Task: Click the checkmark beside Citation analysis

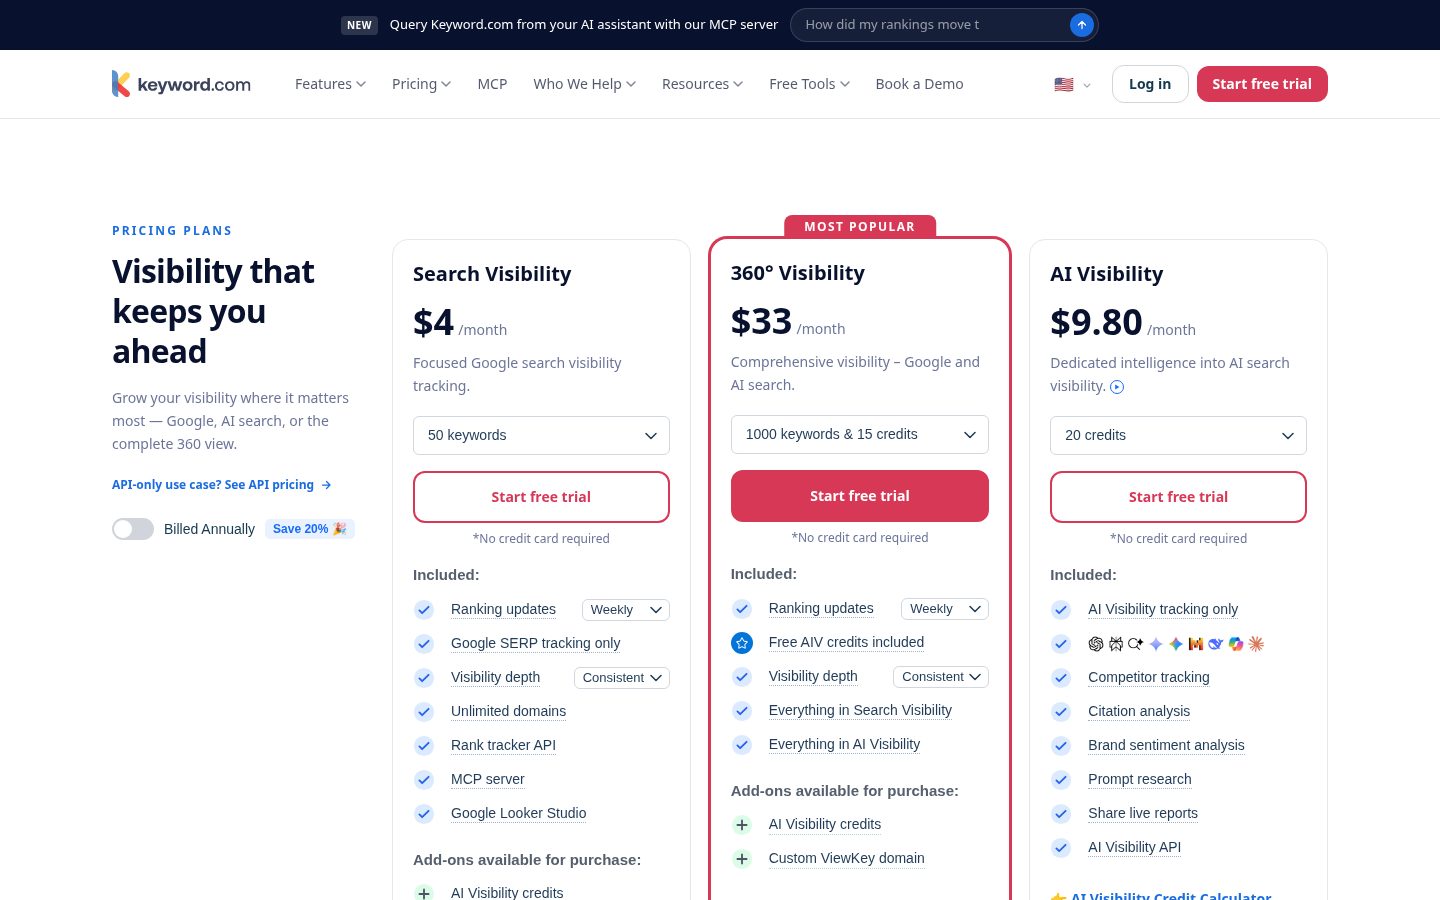Action: click(x=1061, y=712)
